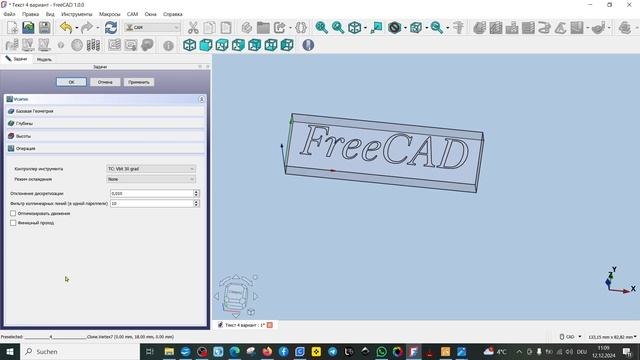Screen dimensions: 640x360
Task: Switch to bottom view cube
Action: pyautogui.click(x=271, y=45)
